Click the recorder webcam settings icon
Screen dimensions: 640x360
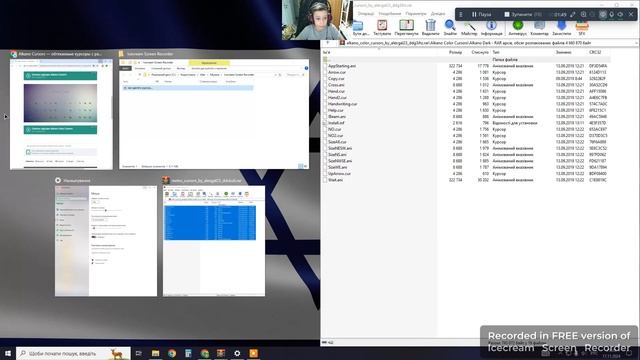click(x=602, y=14)
